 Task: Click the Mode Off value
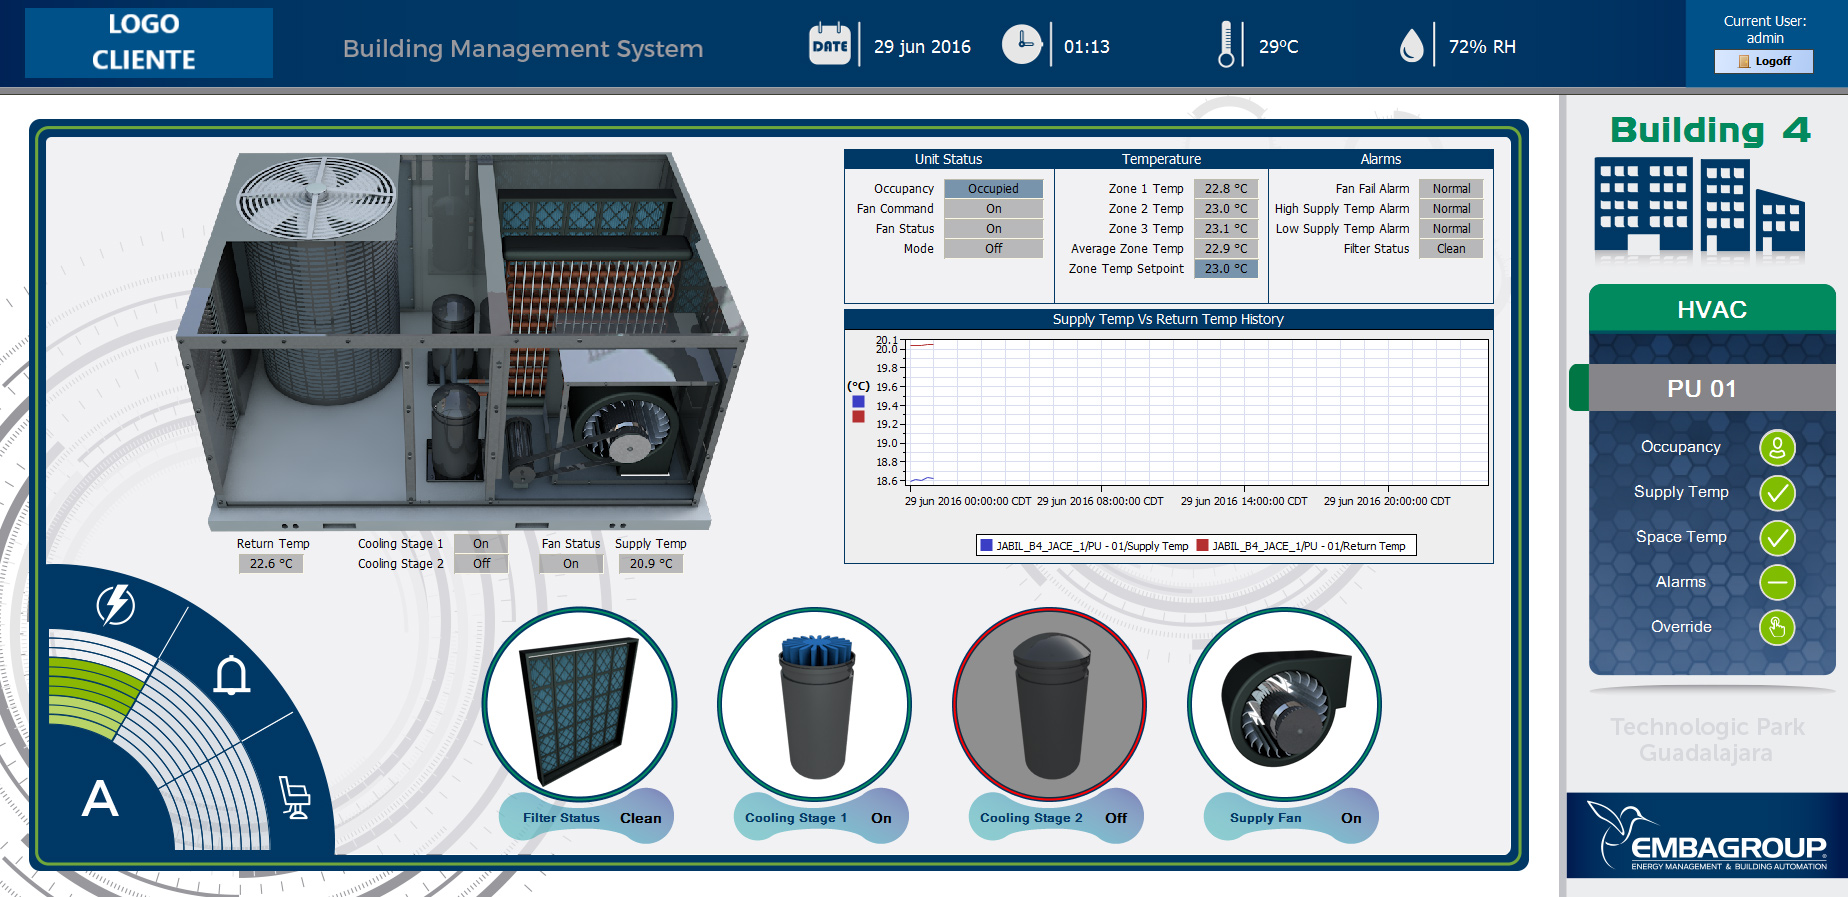pos(993,249)
